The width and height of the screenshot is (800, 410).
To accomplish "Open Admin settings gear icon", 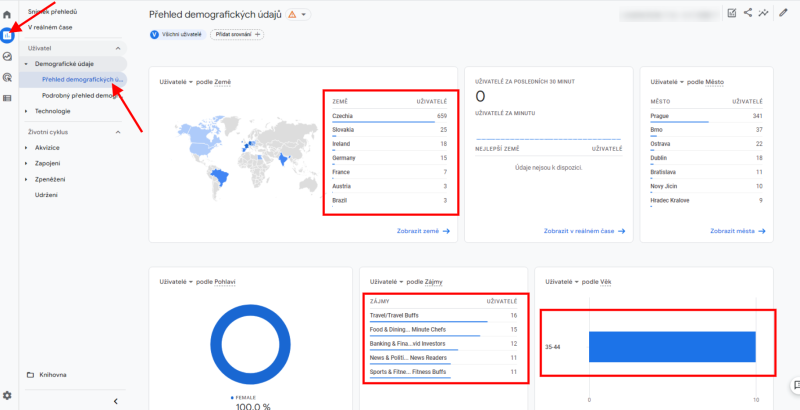I will point(7,396).
